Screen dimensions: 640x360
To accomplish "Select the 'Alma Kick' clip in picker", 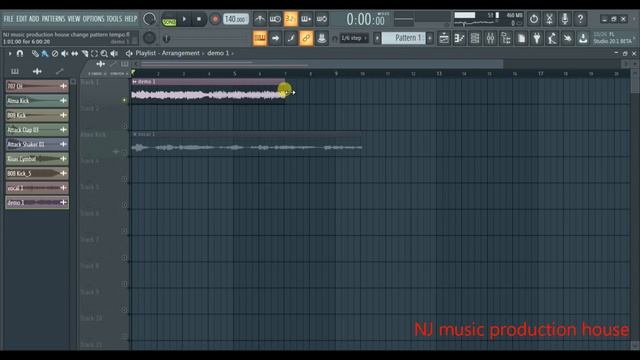I will point(37,100).
